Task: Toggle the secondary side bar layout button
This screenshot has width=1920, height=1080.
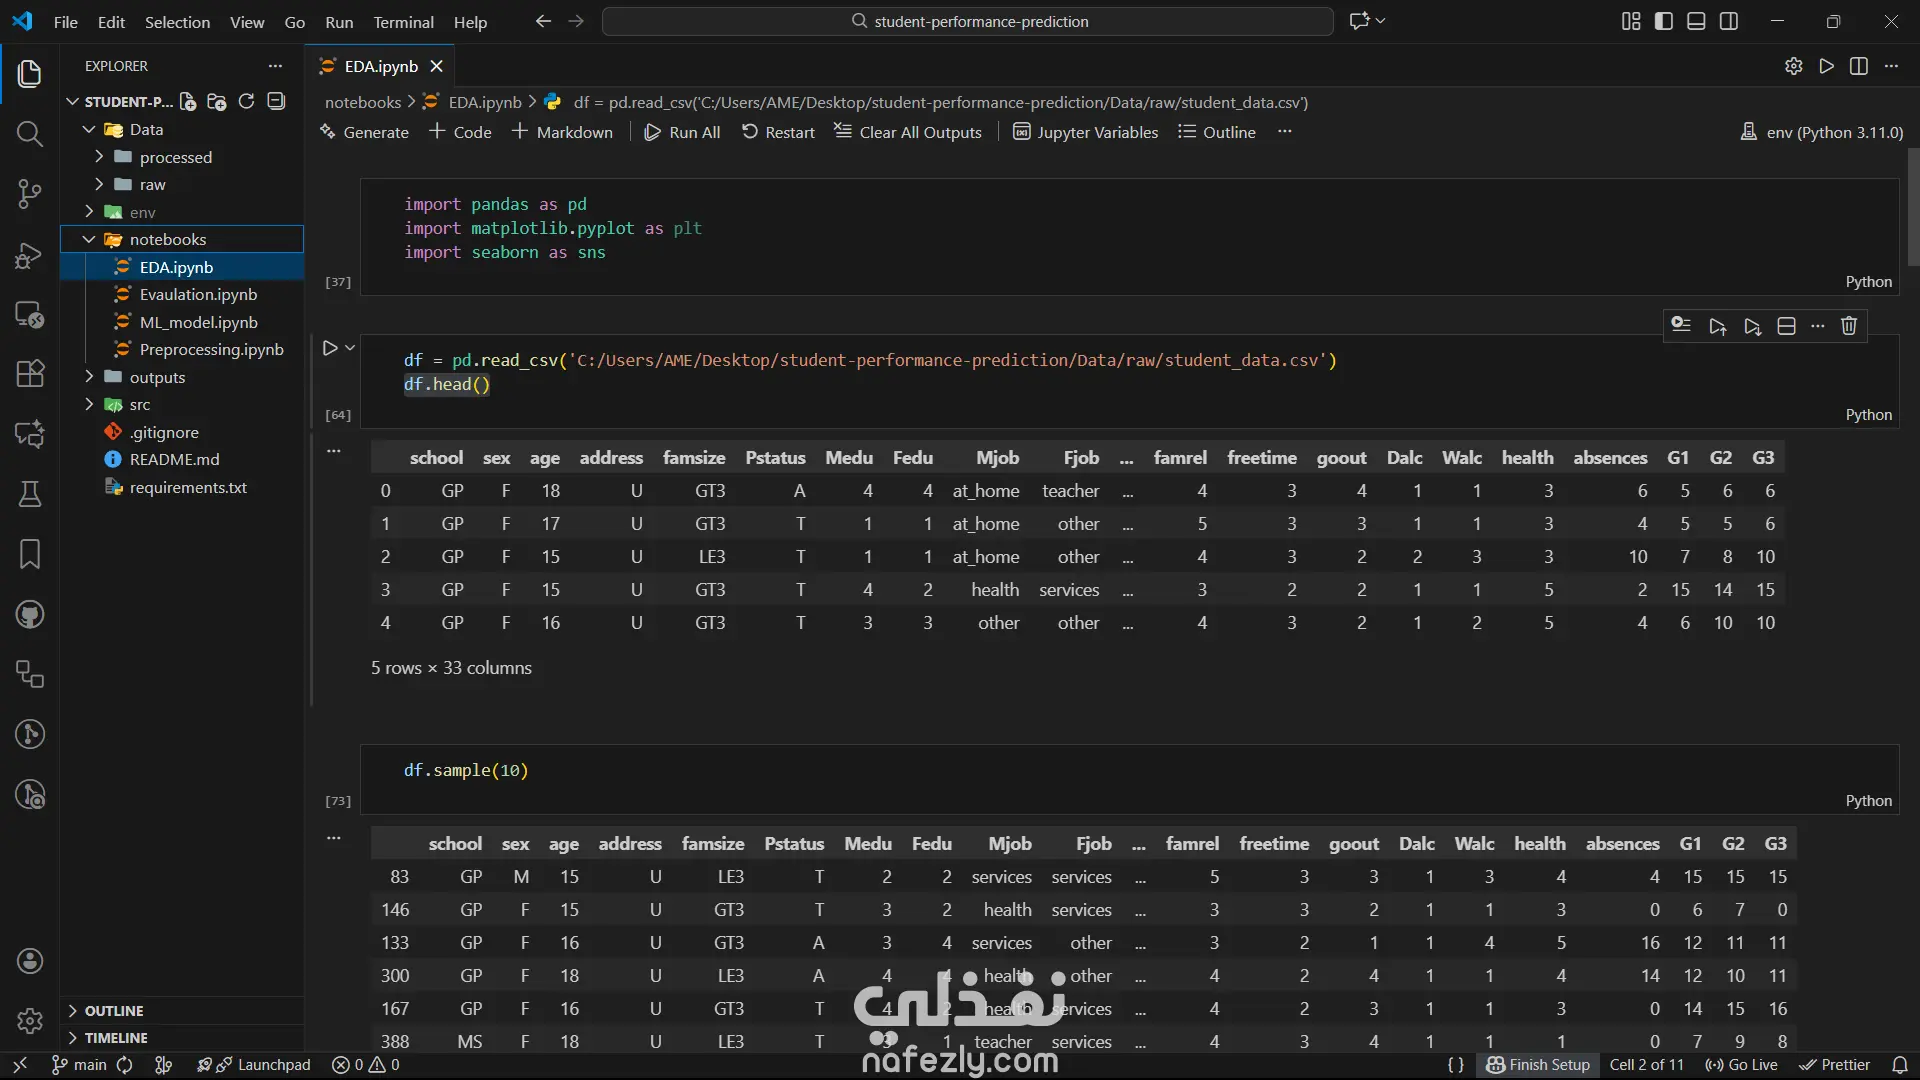Action: [x=1729, y=21]
